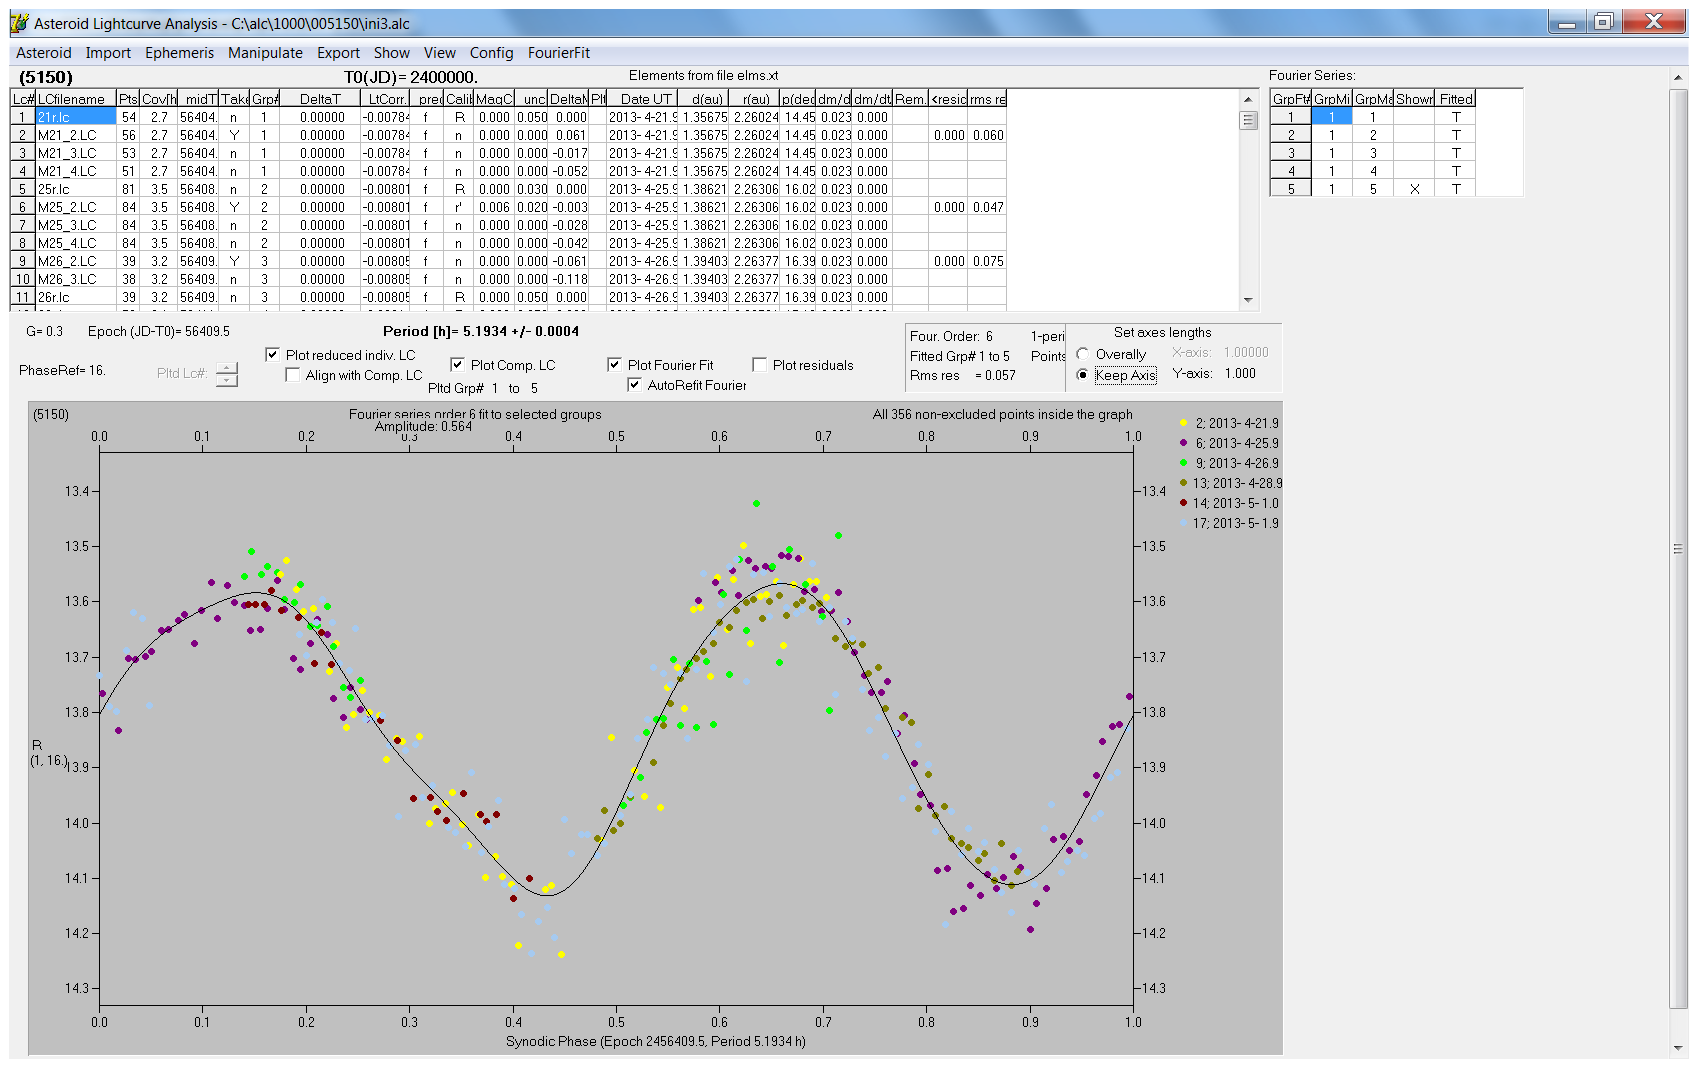The width and height of the screenshot is (1698, 1068).
Task: Toggle Plot Fourier Fit checkbox
Action: 614,365
